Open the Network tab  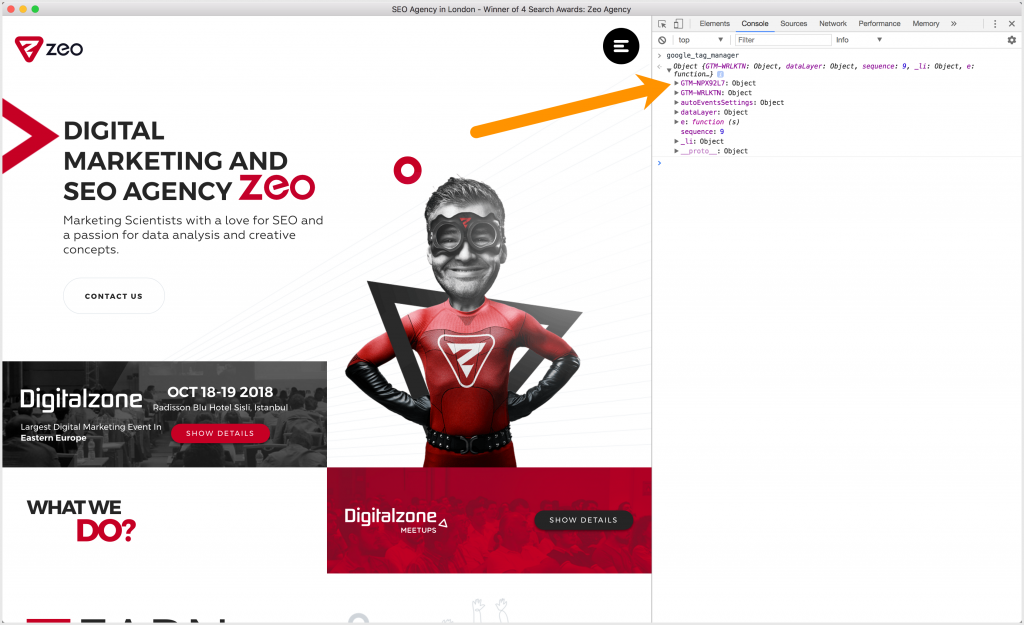[x=833, y=24]
